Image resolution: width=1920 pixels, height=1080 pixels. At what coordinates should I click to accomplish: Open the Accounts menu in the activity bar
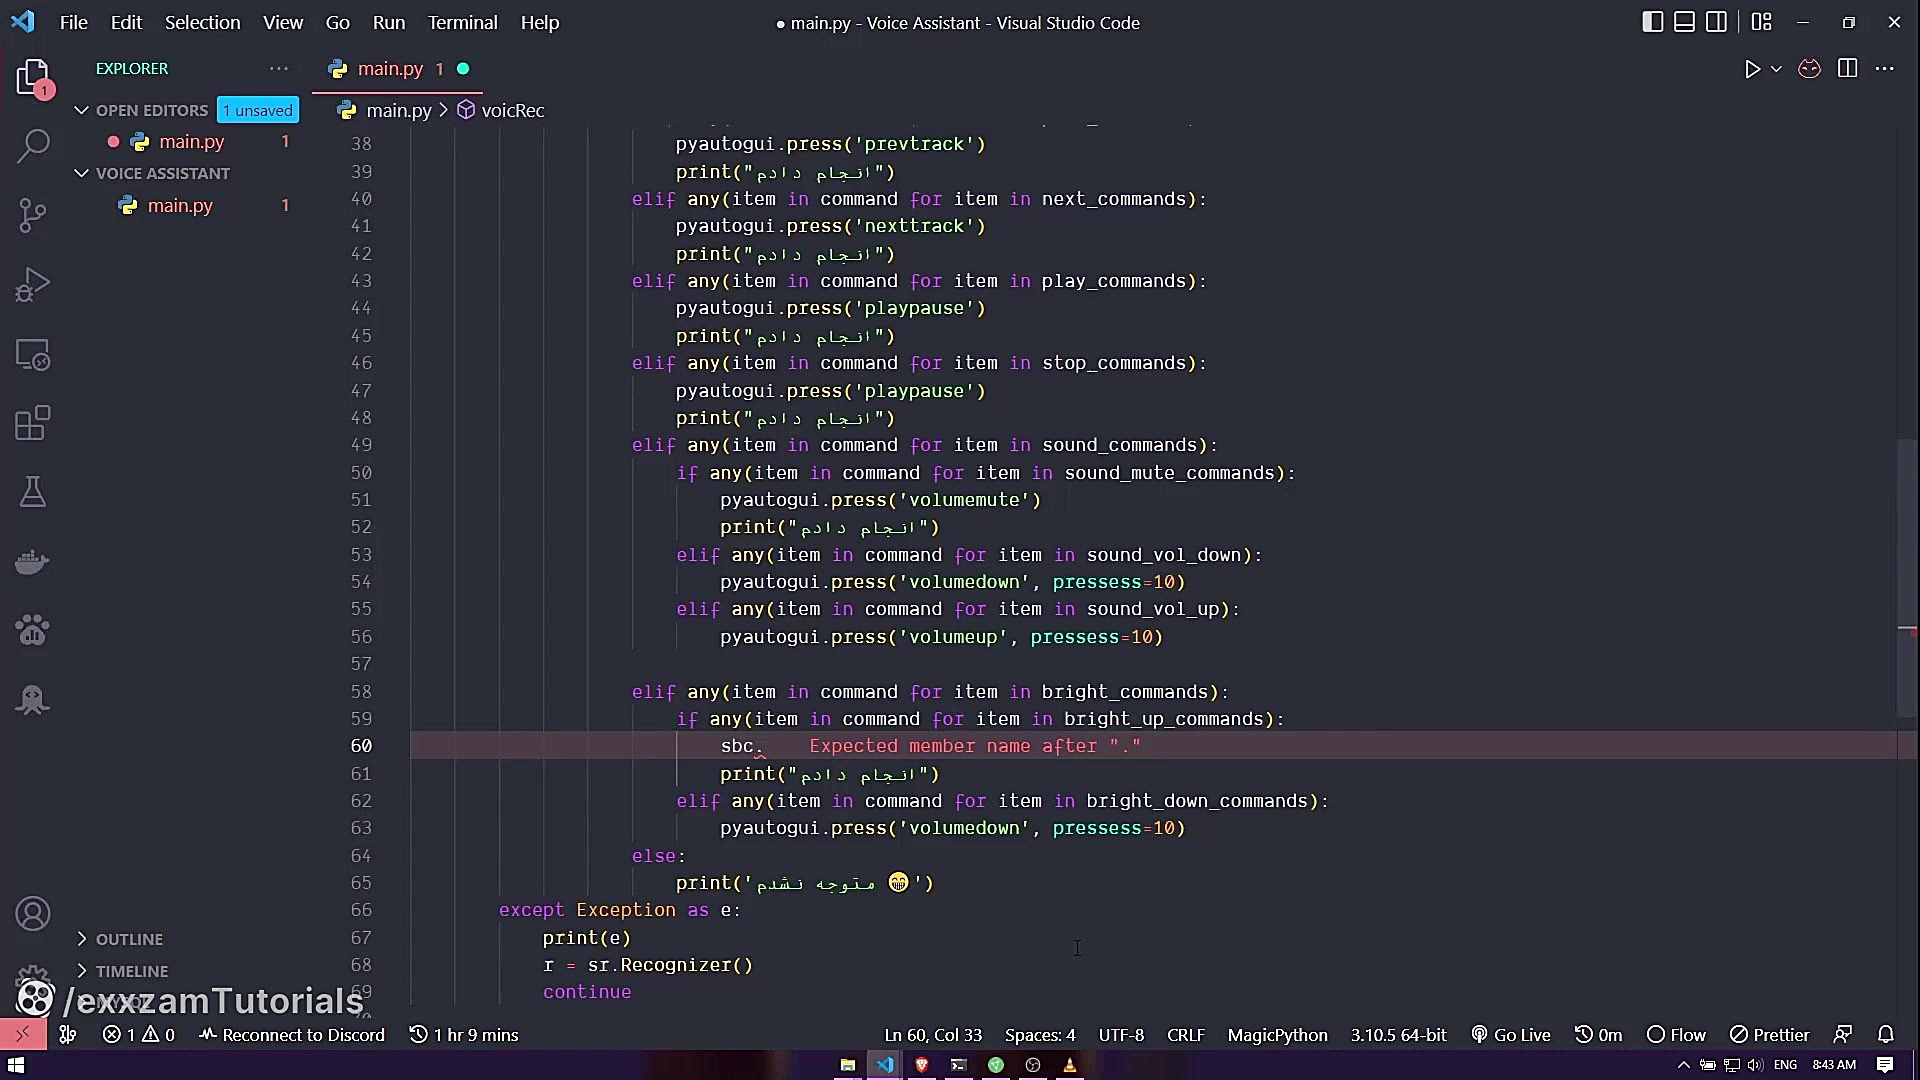[x=33, y=912]
